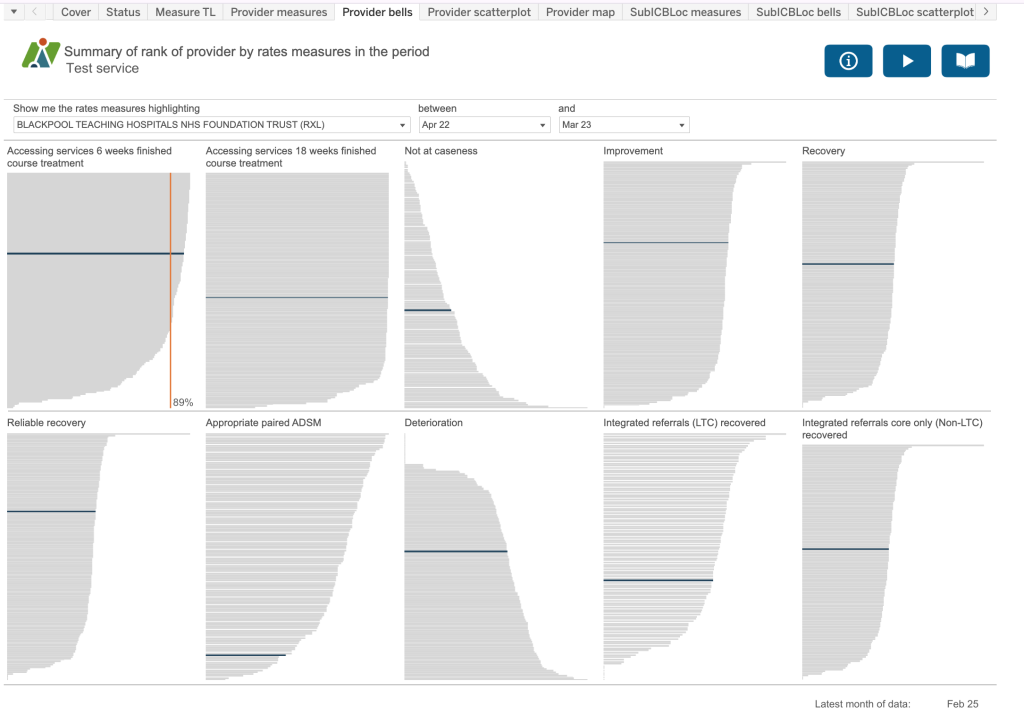Image resolution: width=1024 pixels, height=723 pixels.
Task: Open the book guide icon button
Action: tap(965, 61)
